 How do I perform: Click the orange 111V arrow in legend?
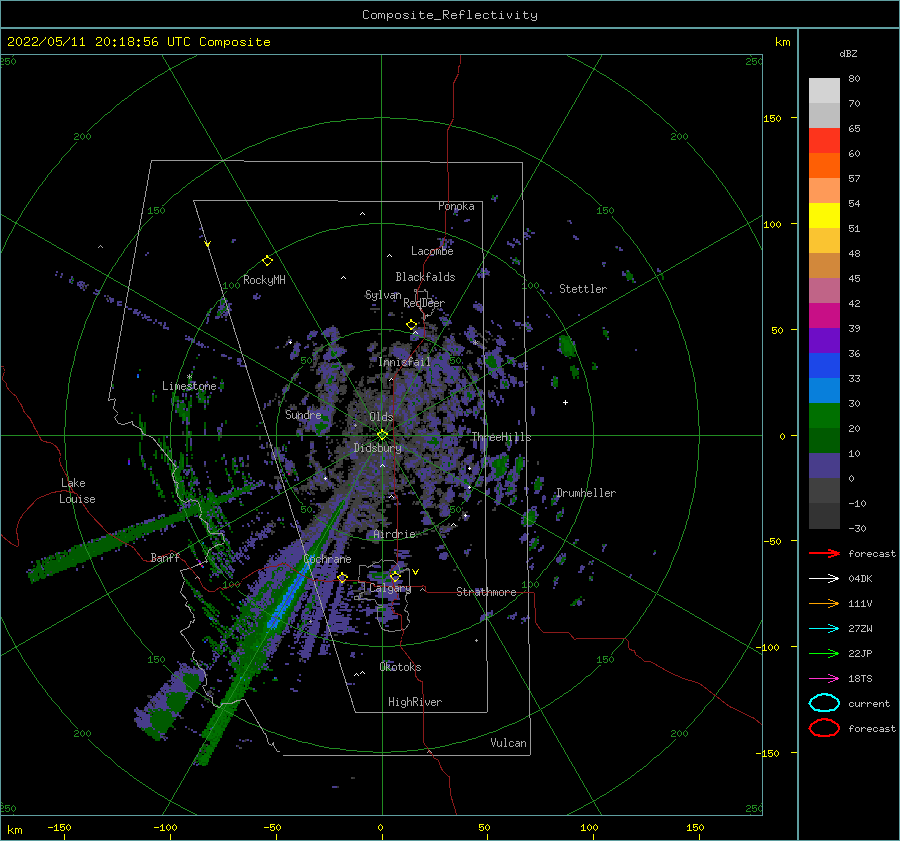click(x=824, y=603)
